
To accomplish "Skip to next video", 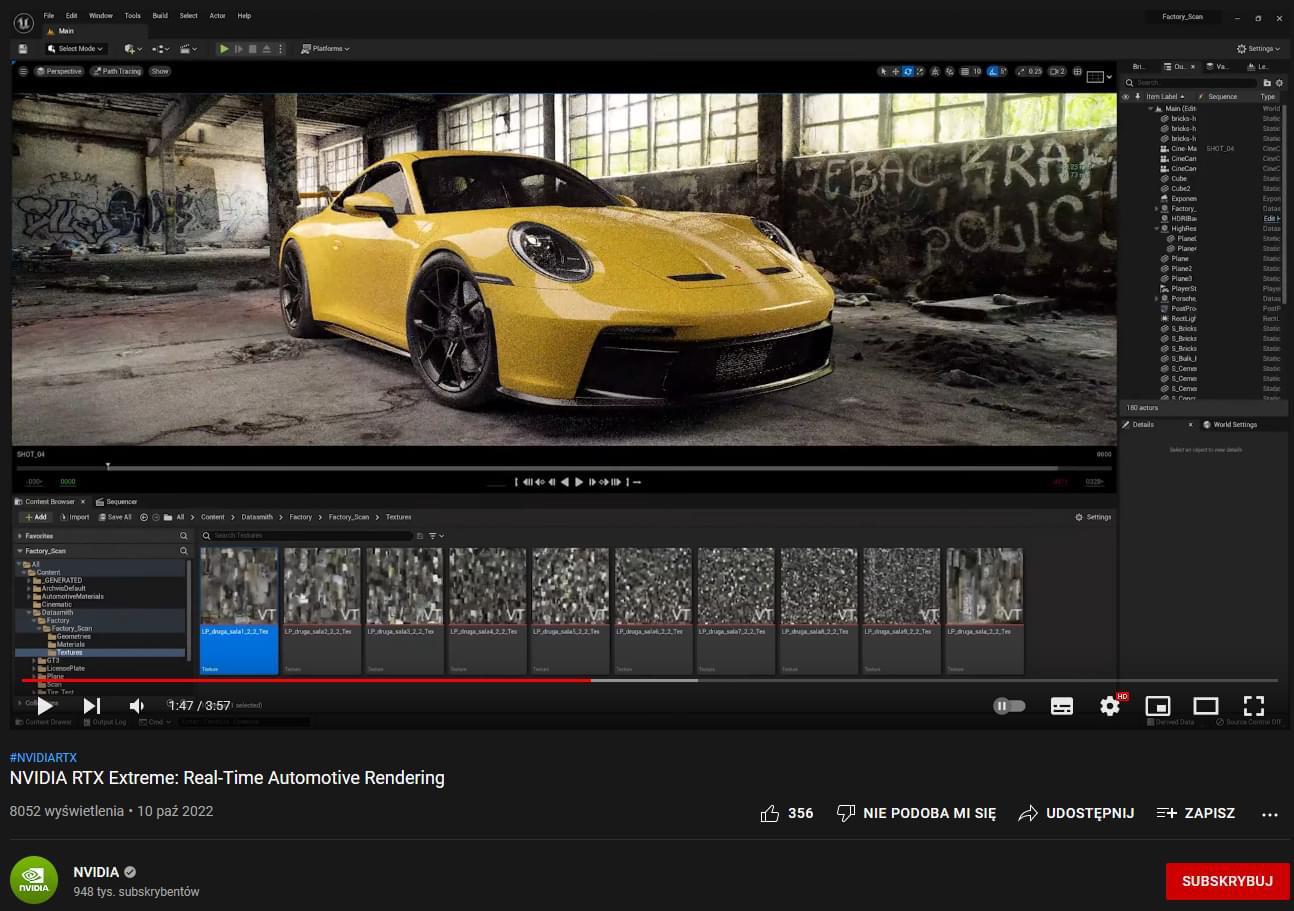I will 91,706.
